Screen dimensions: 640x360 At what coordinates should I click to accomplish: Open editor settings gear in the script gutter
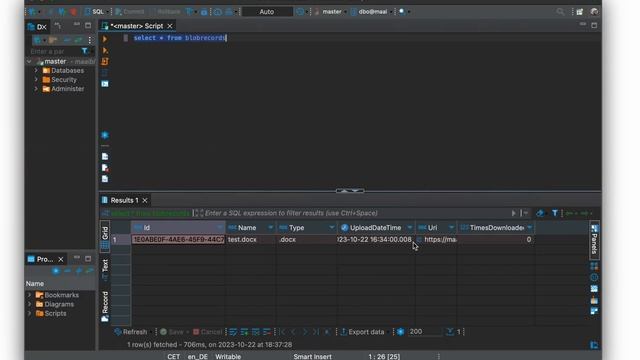coord(105,135)
